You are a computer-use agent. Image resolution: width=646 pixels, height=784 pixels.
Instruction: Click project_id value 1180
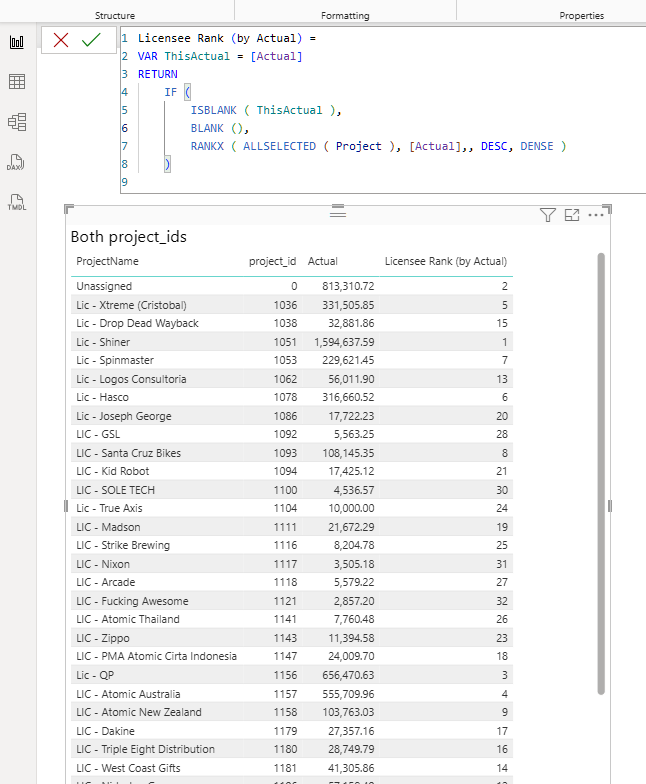pos(285,749)
